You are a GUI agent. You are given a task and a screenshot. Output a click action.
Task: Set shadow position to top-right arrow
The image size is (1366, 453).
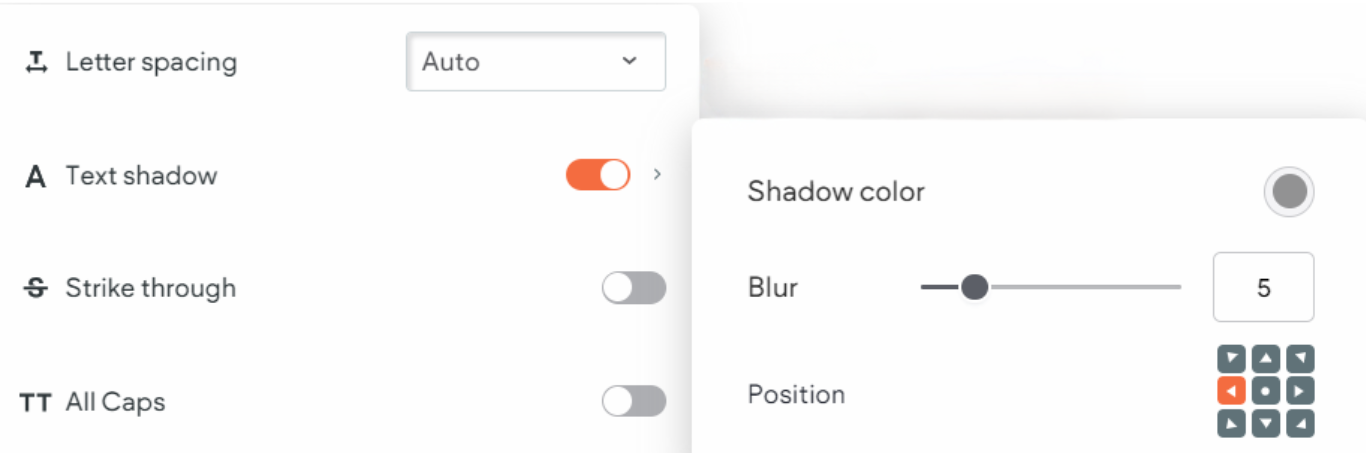[1301, 358]
